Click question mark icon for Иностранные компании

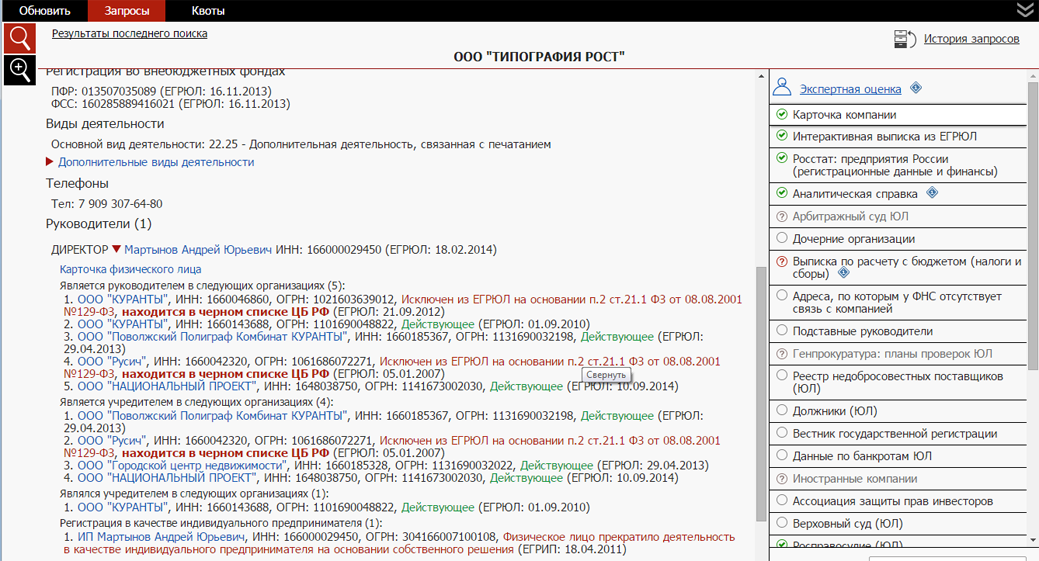(x=782, y=478)
